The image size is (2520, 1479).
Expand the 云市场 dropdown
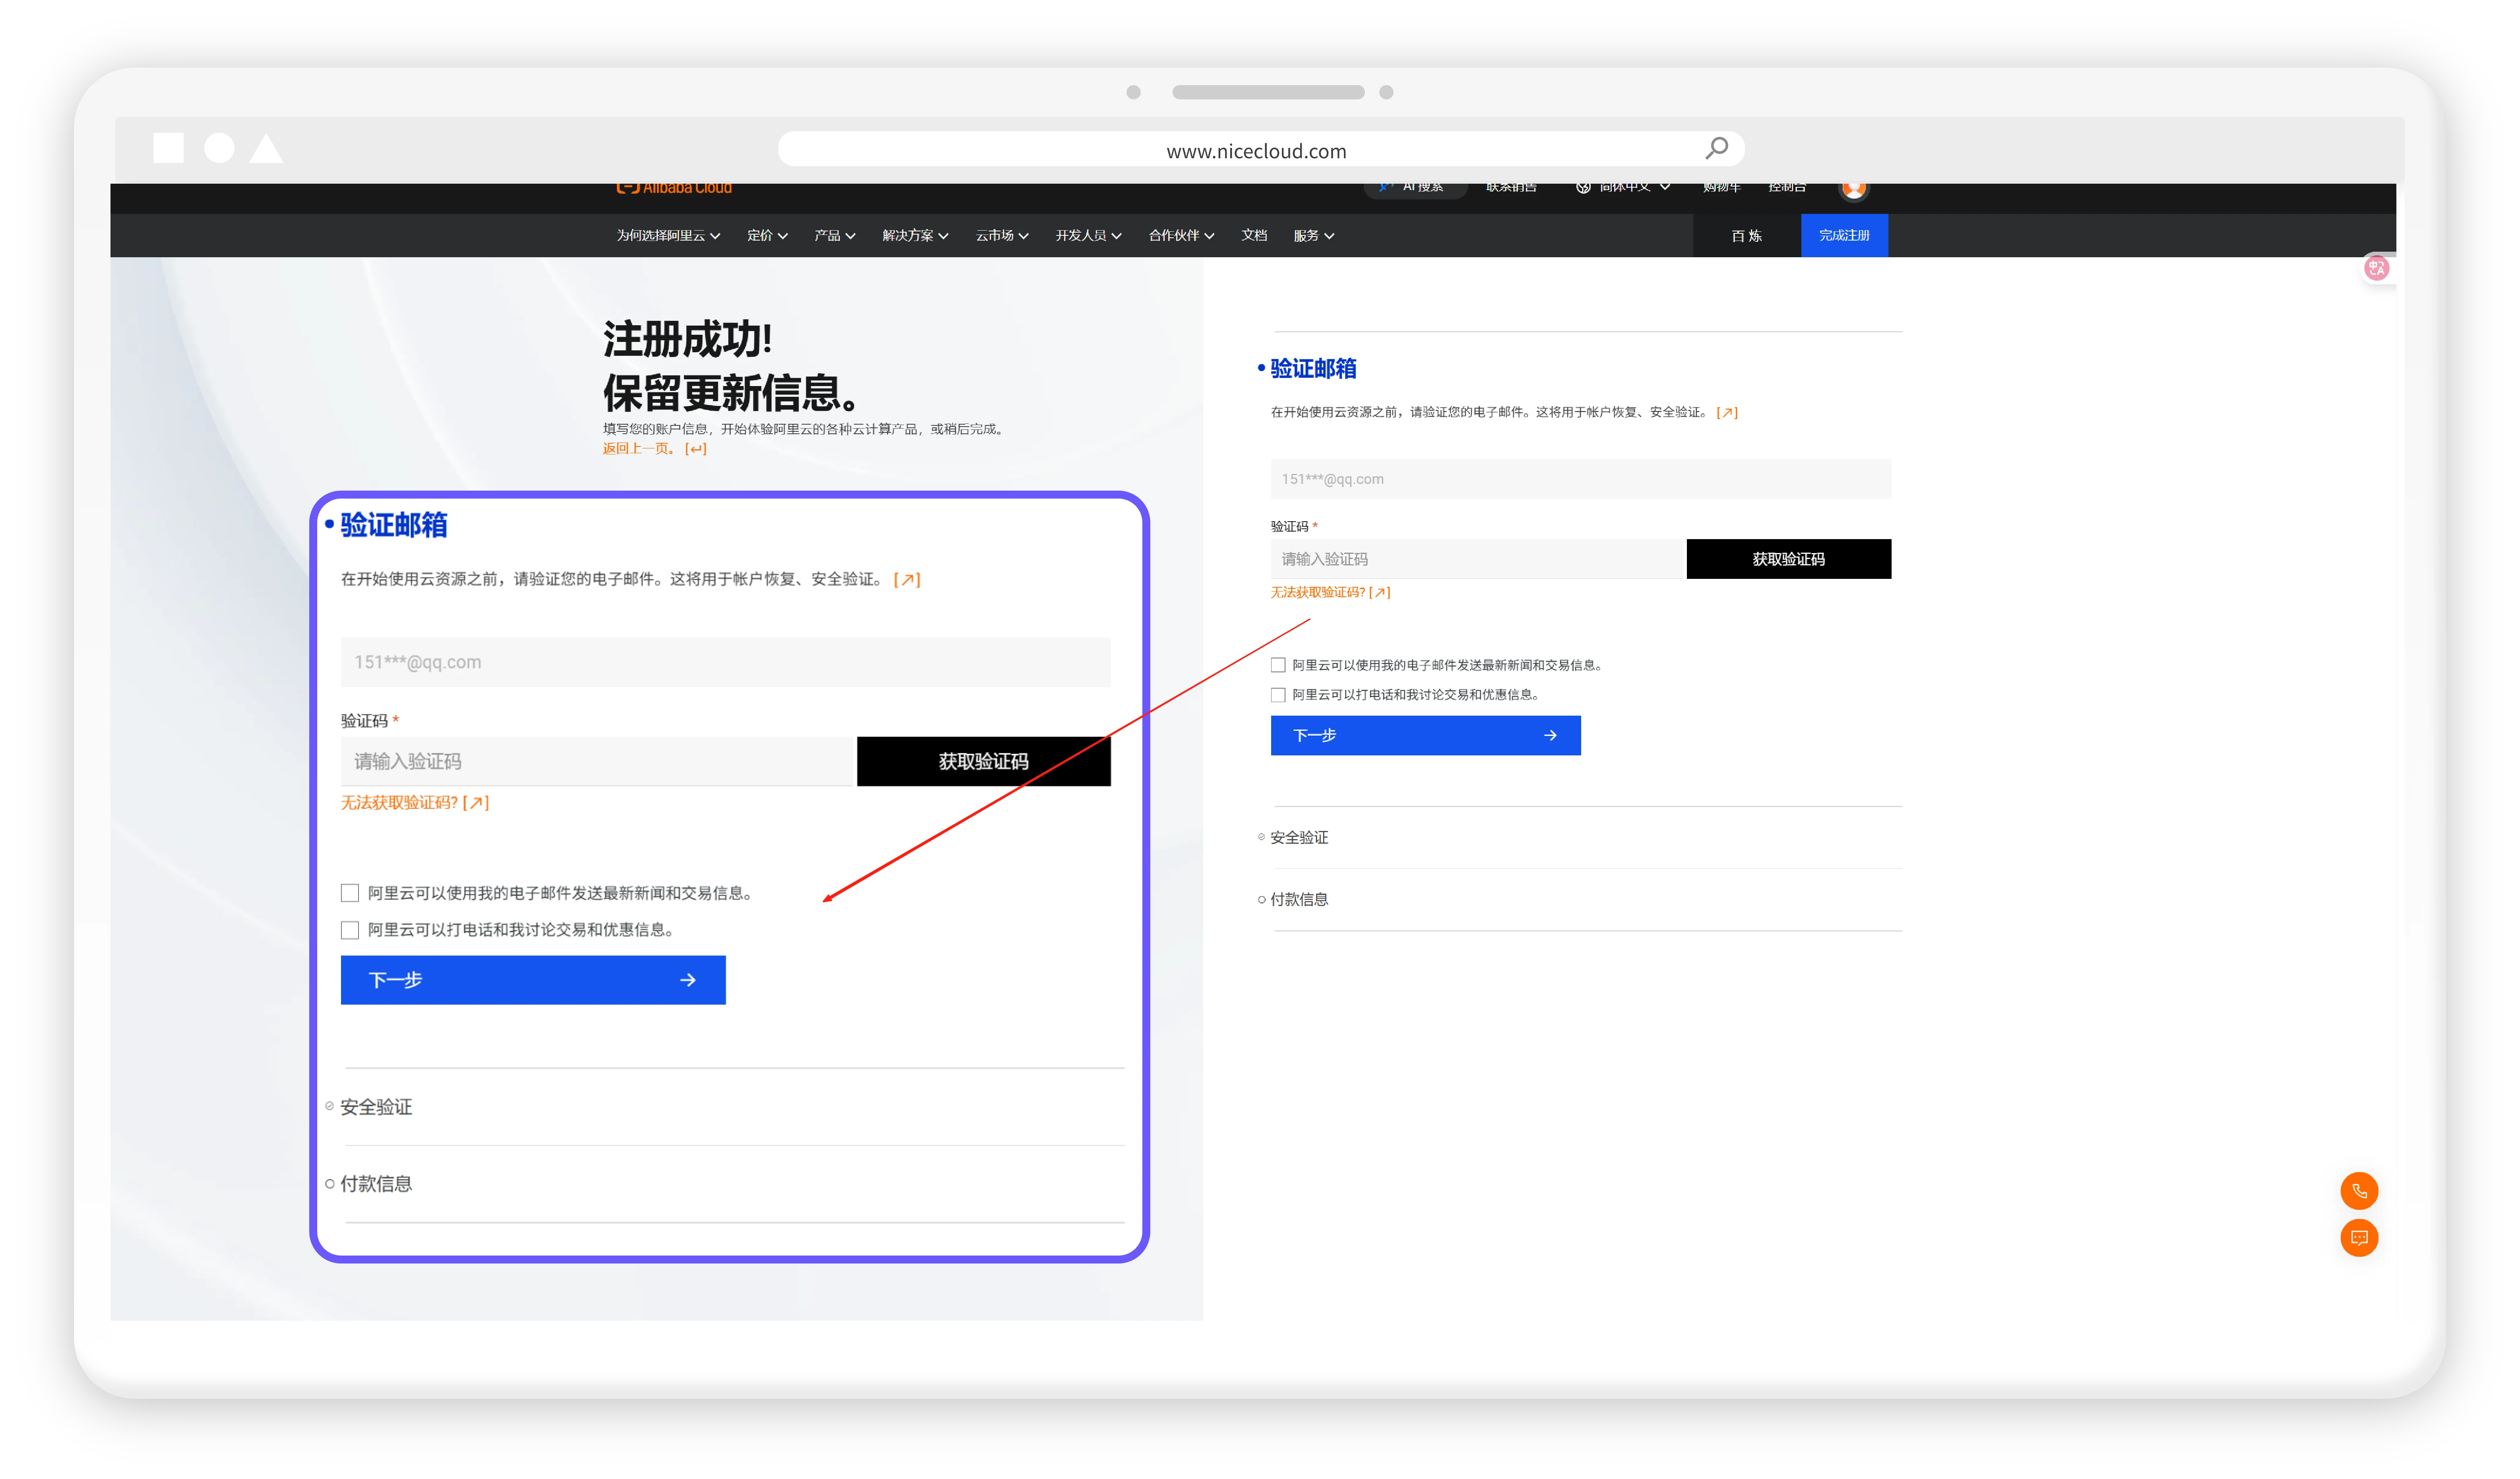1002,236
